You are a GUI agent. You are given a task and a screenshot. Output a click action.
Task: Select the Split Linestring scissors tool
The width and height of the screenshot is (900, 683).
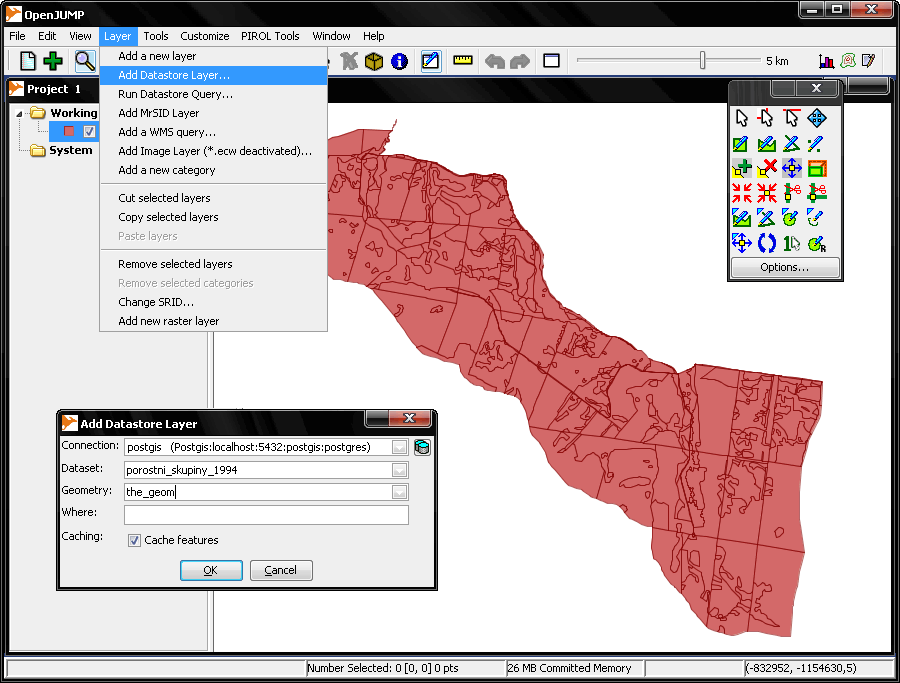(x=792, y=193)
